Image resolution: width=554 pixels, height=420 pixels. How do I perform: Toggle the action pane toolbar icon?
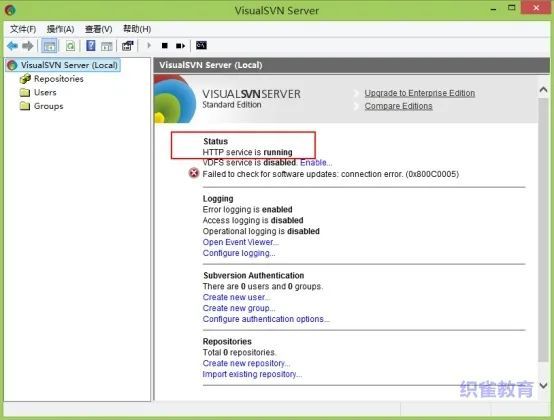tap(107, 46)
